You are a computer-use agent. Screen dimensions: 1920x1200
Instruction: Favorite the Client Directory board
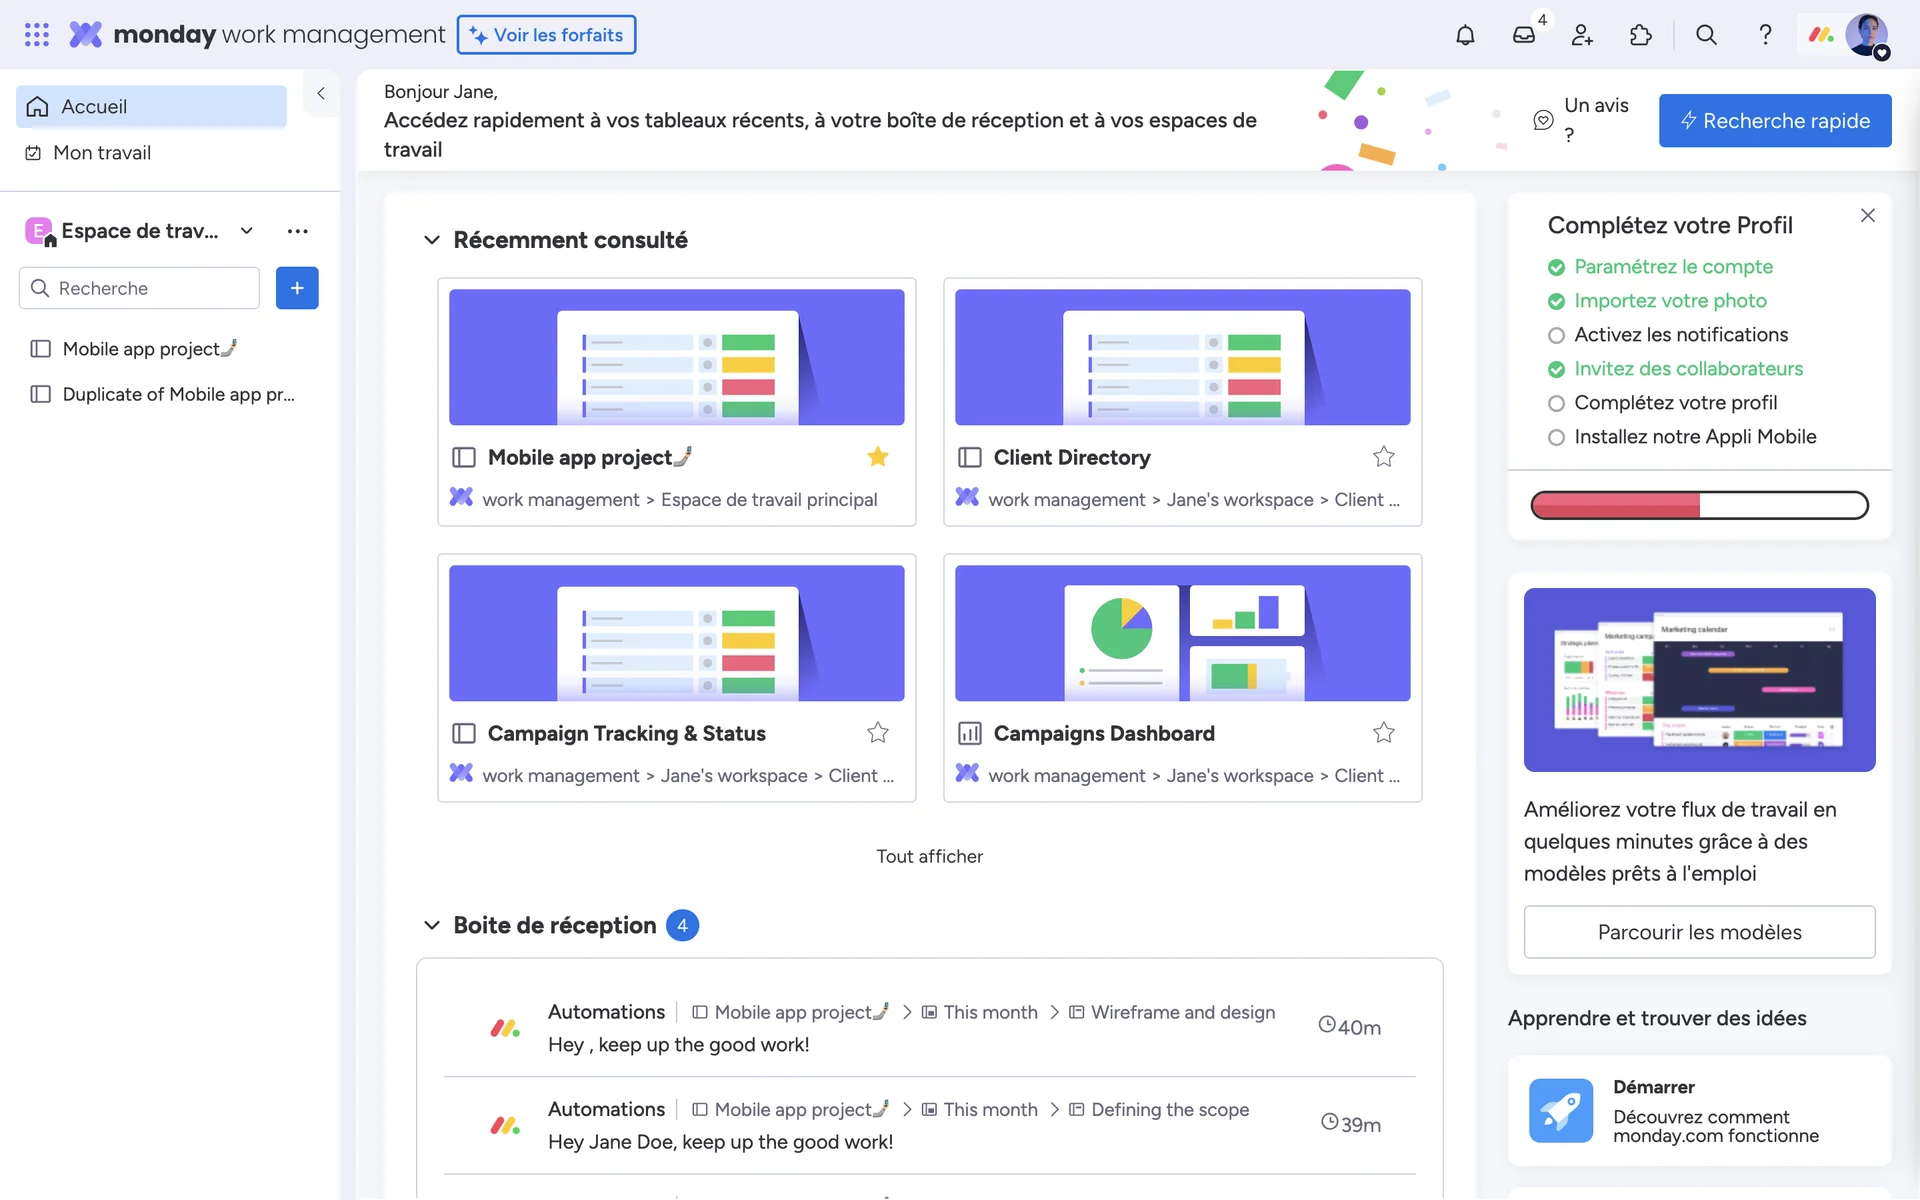click(1383, 457)
